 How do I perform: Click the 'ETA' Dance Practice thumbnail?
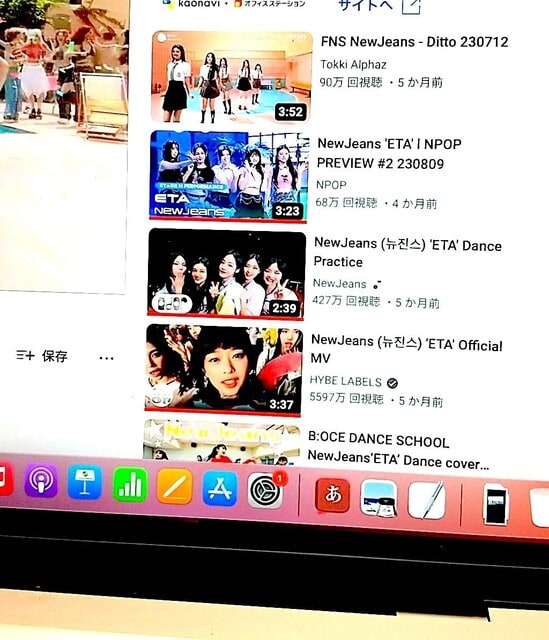227,273
